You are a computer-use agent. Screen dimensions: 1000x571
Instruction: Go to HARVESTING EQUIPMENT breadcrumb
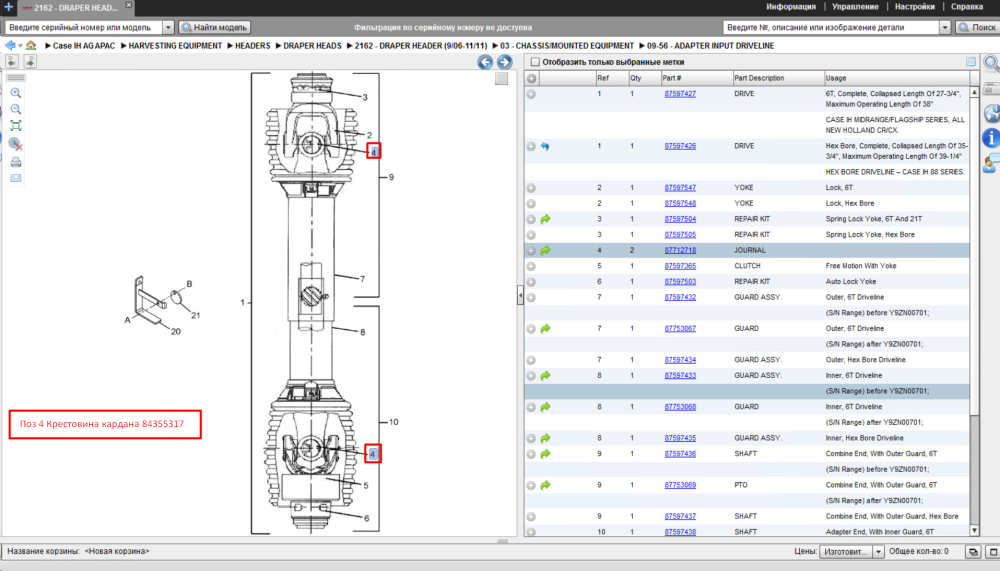[175, 46]
